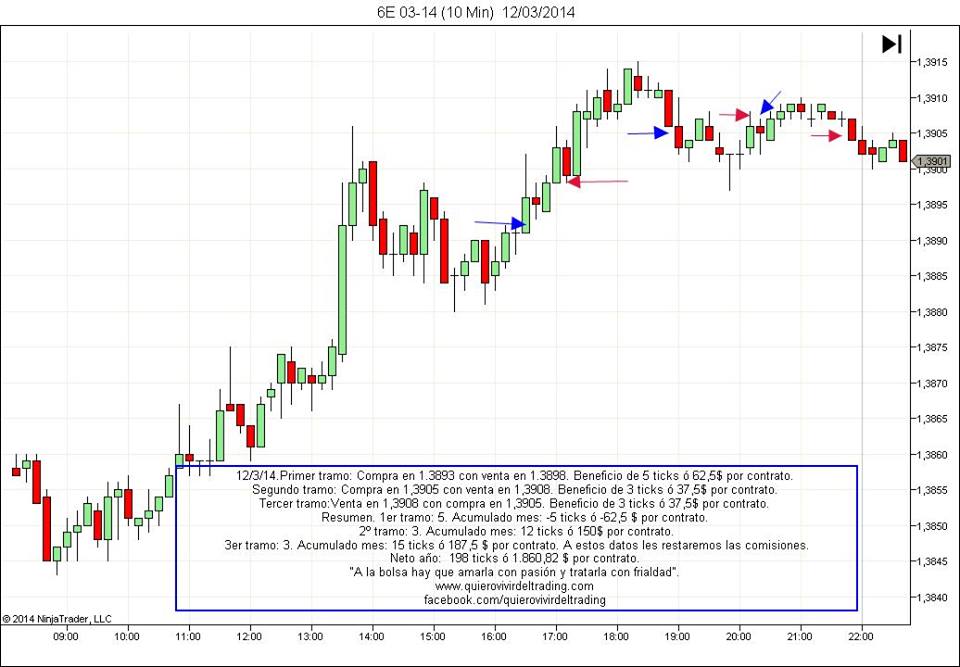Select the Resumen 1er tramo annotation line
The image size is (960, 667).
click(x=515, y=517)
